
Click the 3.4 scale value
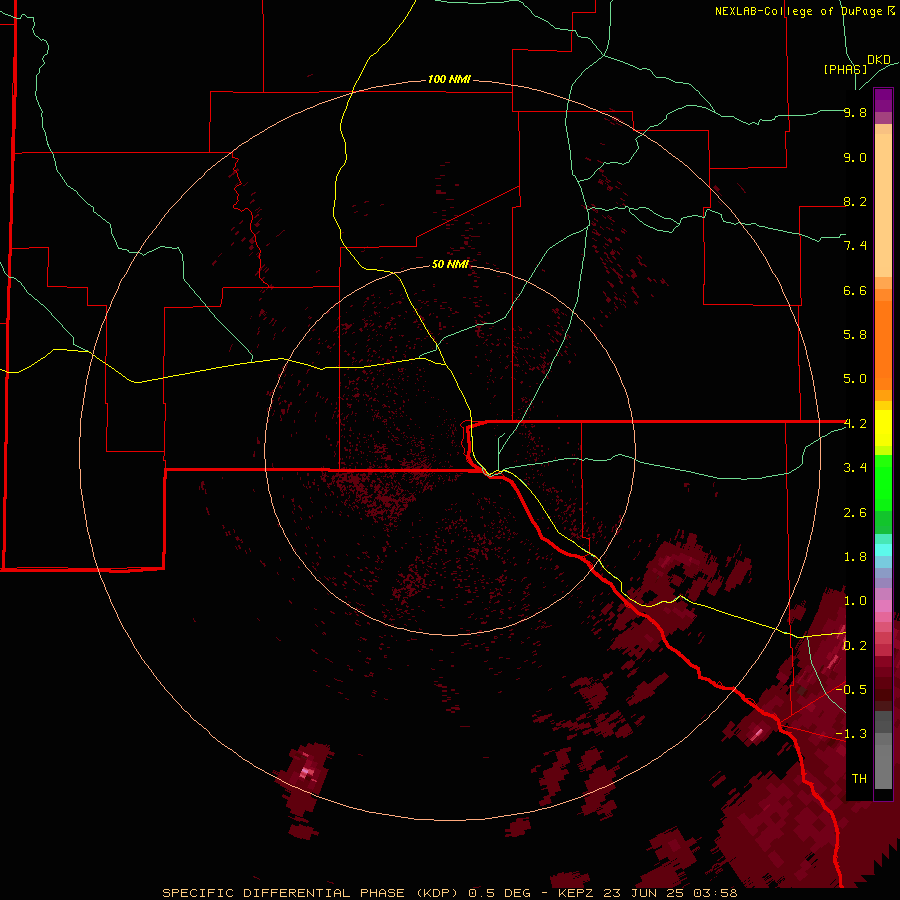[x=855, y=468]
